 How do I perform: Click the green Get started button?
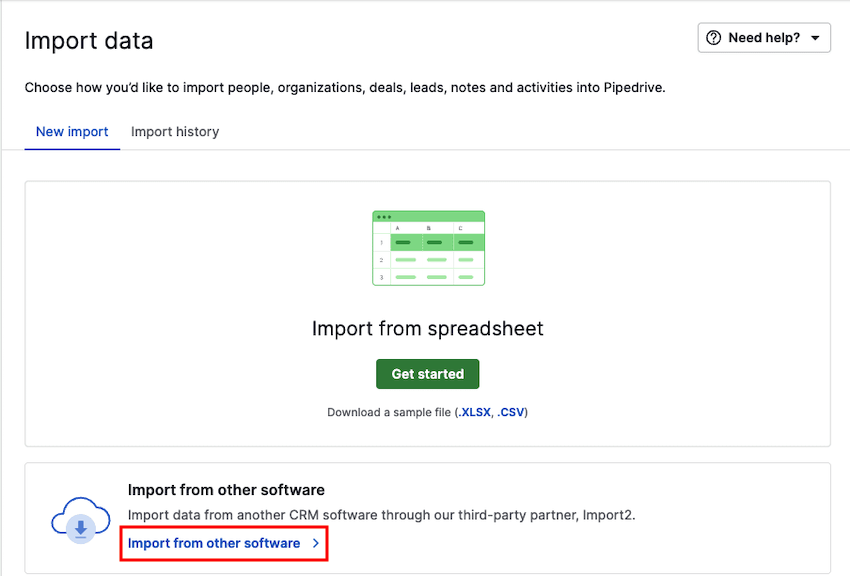point(428,374)
